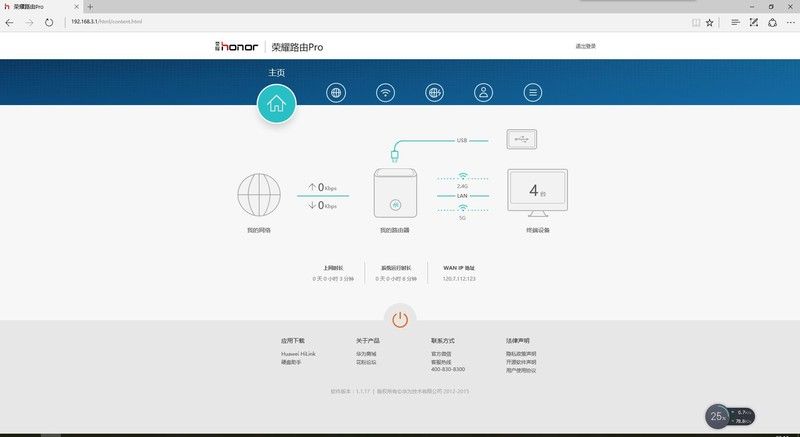
Task: Click the 系统运行时长 heading
Action: tap(396, 268)
